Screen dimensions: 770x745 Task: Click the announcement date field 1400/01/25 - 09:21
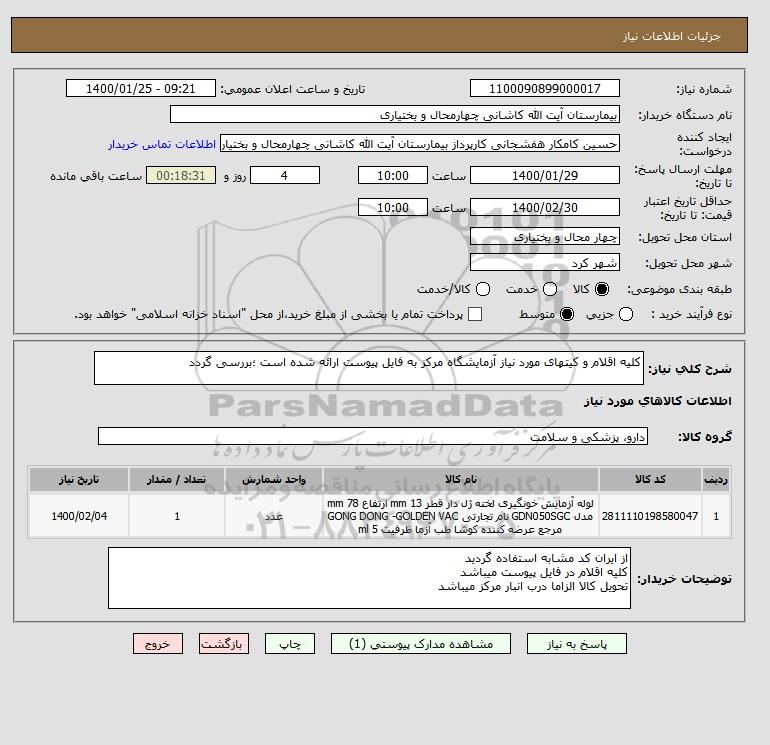point(140,88)
